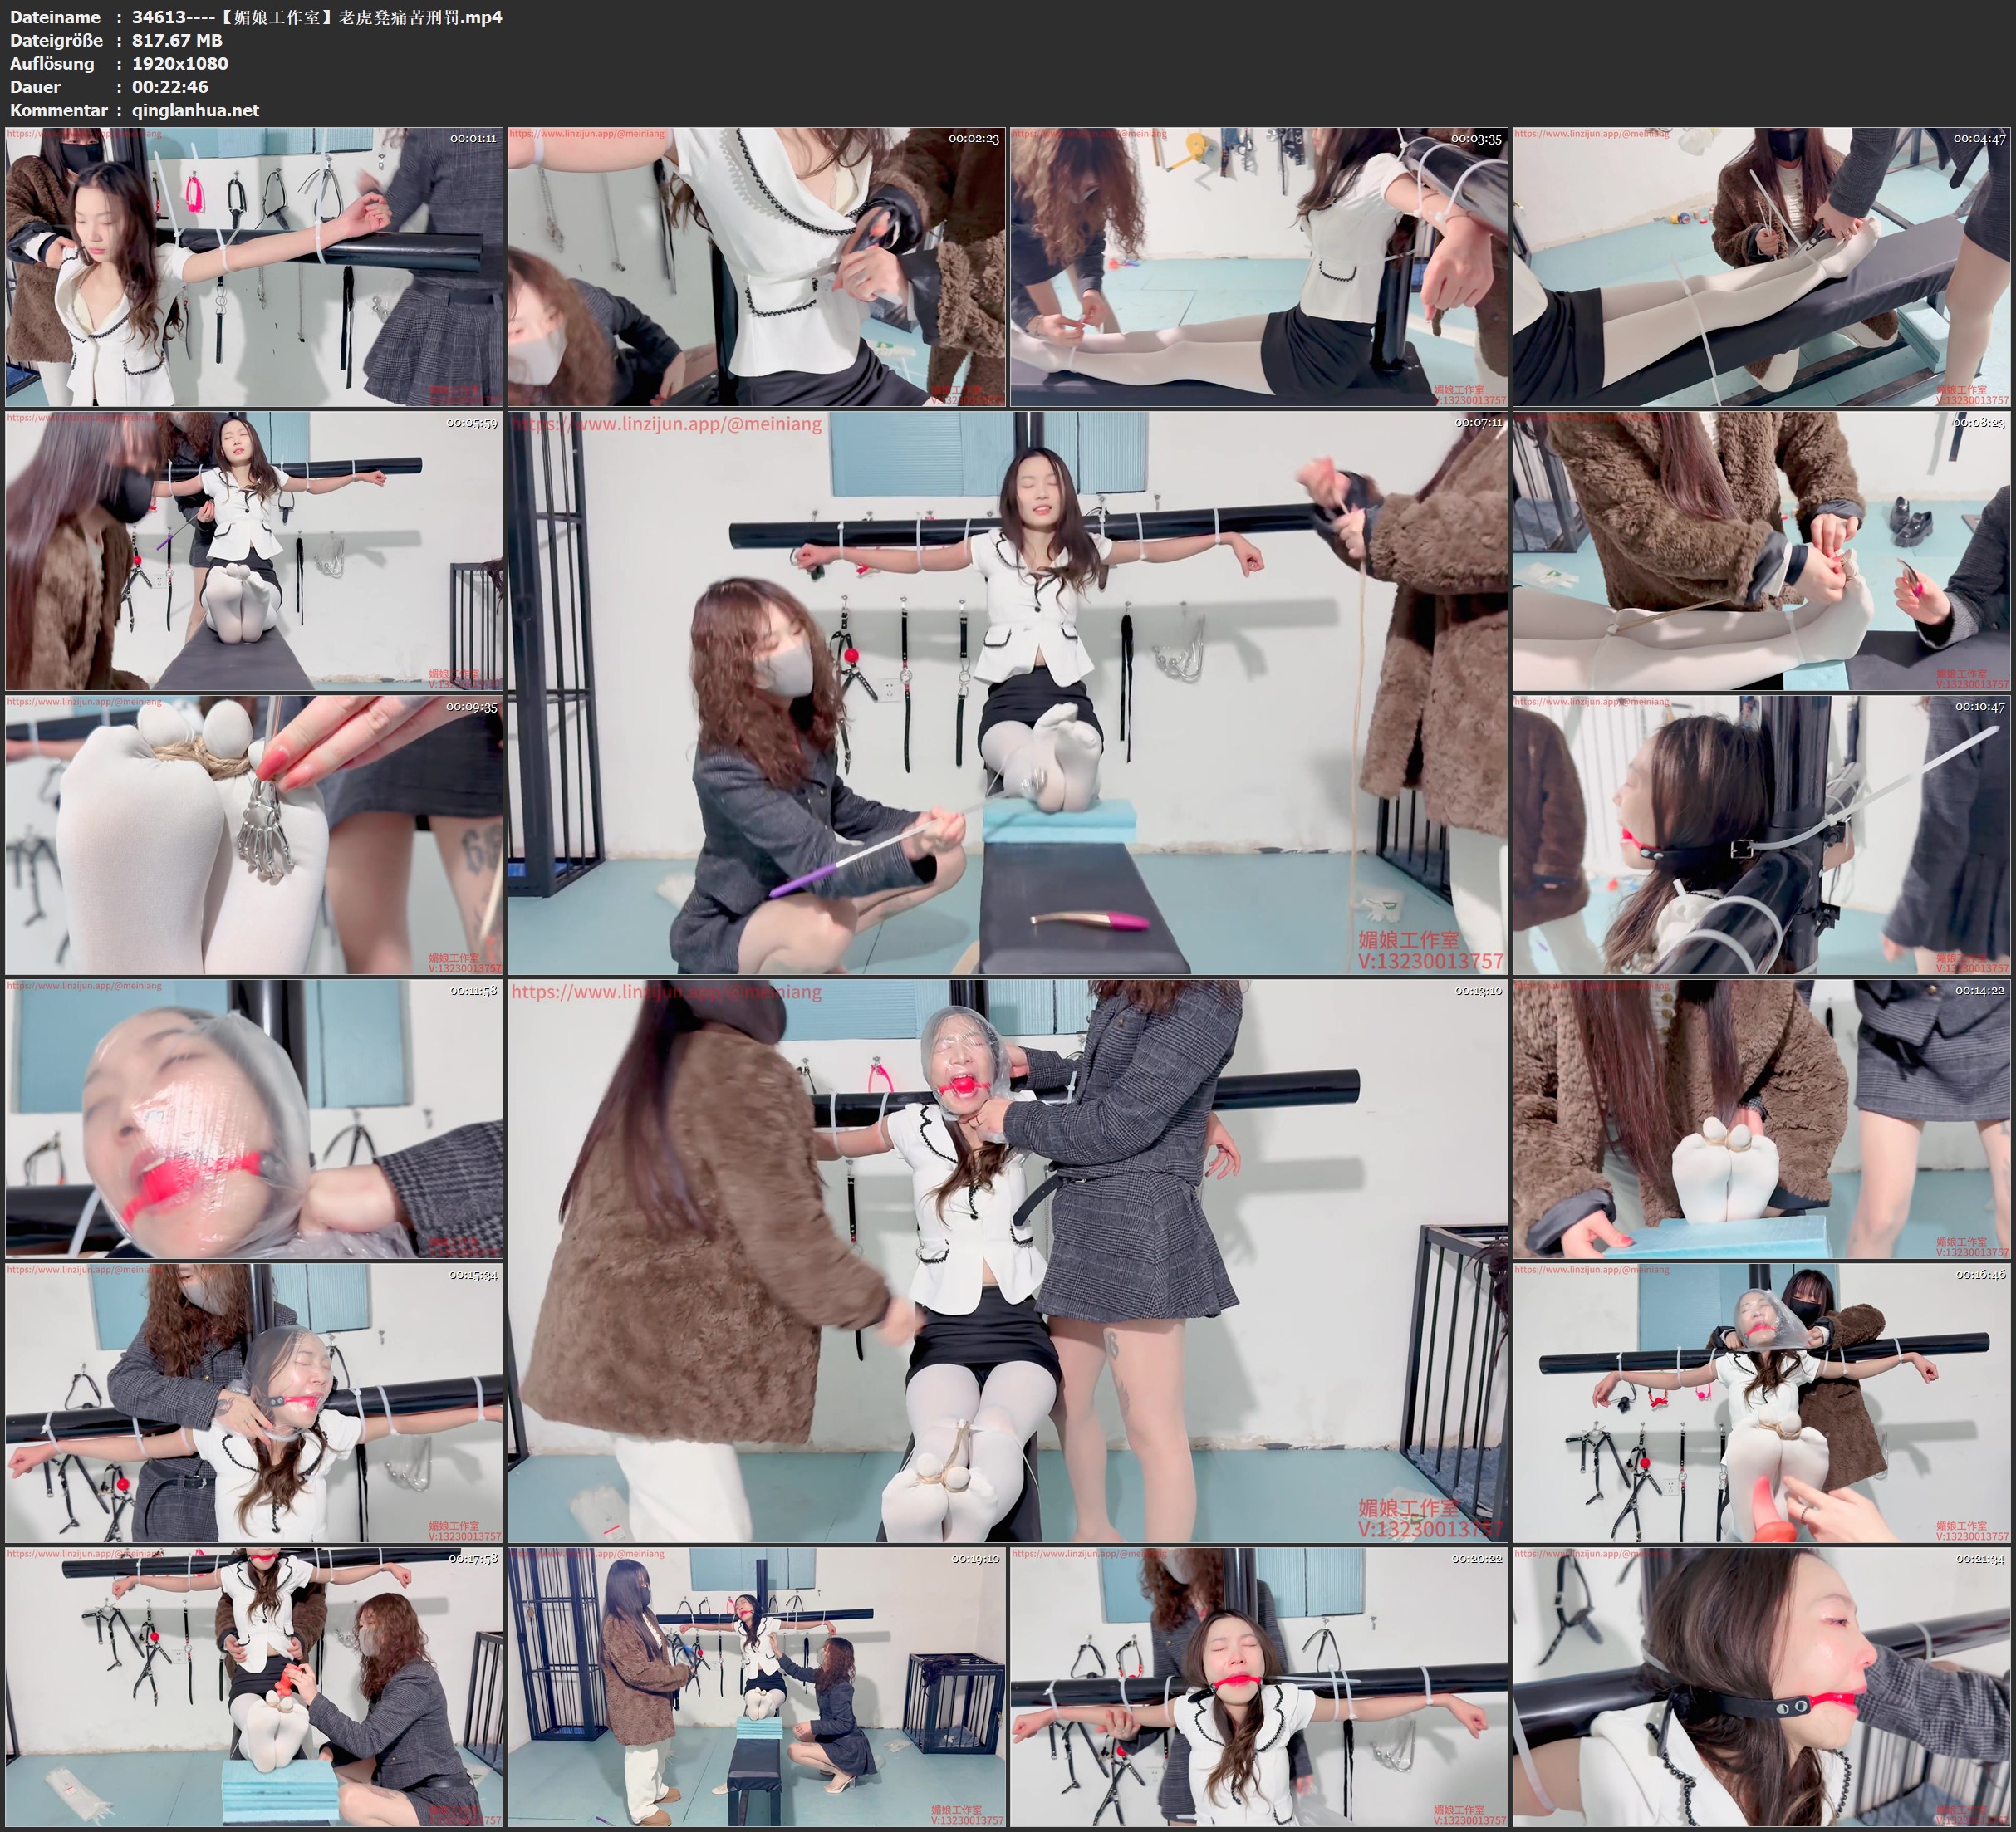
Task: Open the thumbnail at 00:05:59
Action: (254, 550)
